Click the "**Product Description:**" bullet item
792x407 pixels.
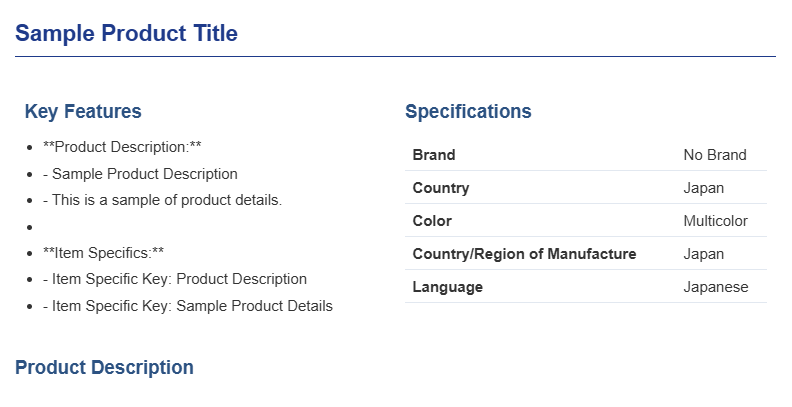[x=123, y=147]
